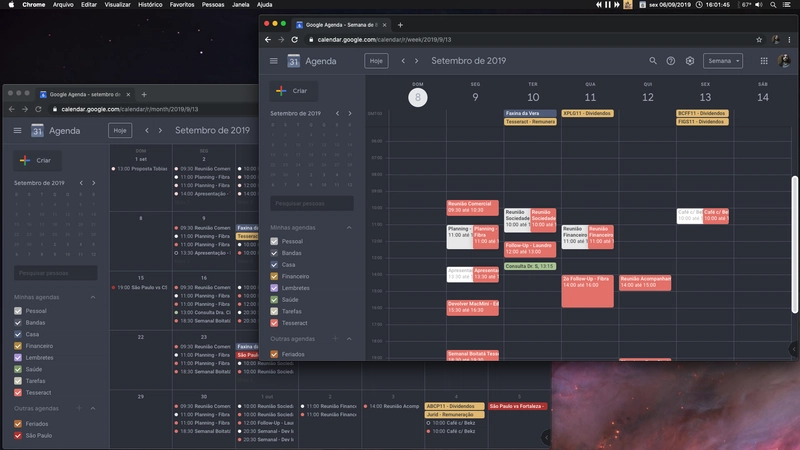Open hamburger menu in back Agenda window
This screenshot has height=450, width=800.
pos(17,131)
